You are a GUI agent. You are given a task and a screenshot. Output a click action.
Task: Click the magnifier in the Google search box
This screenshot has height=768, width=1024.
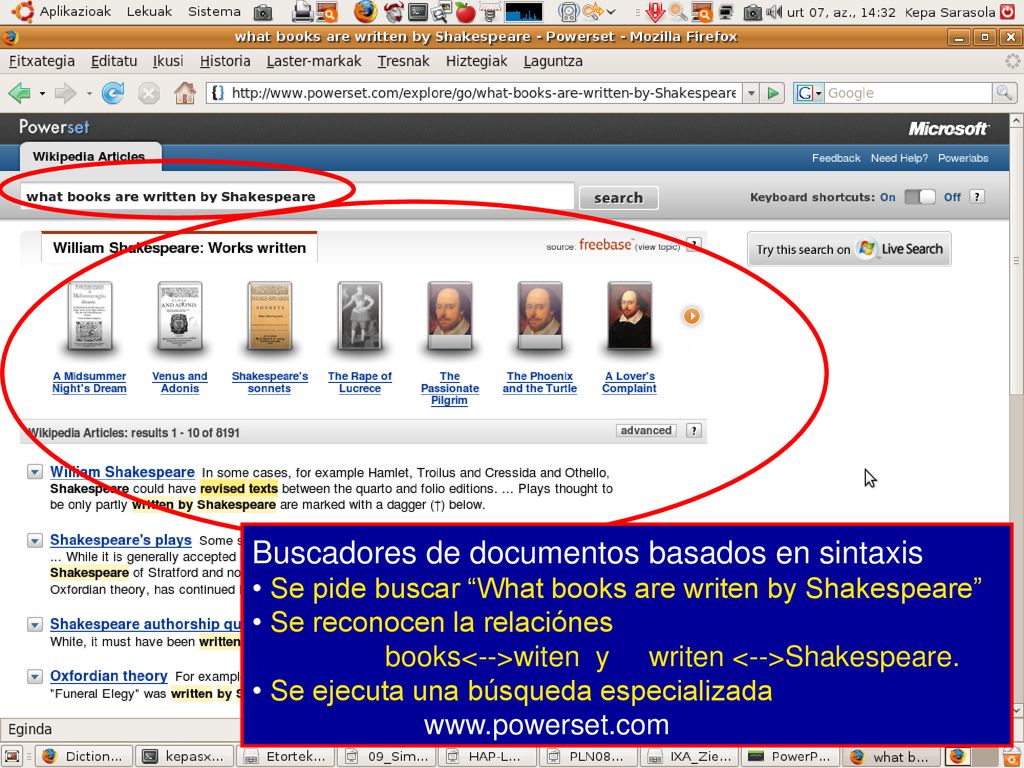click(x=1003, y=93)
